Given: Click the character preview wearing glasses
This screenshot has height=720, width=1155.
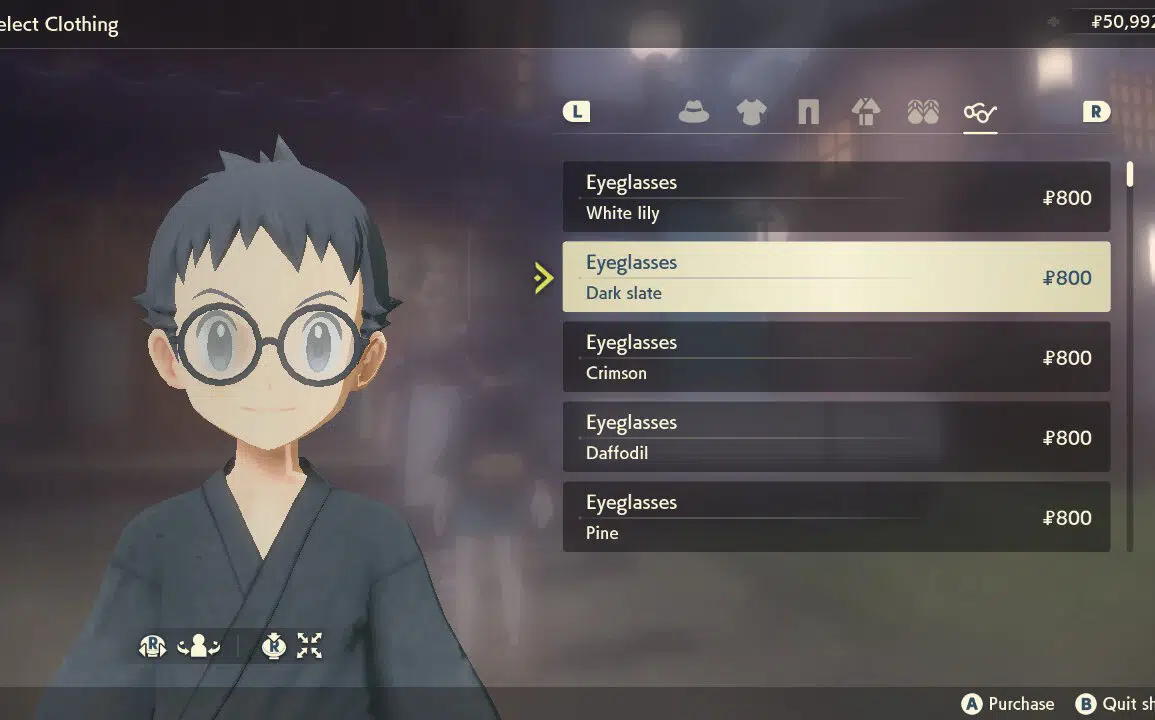Looking at the screenshot, I should (268, 427).
